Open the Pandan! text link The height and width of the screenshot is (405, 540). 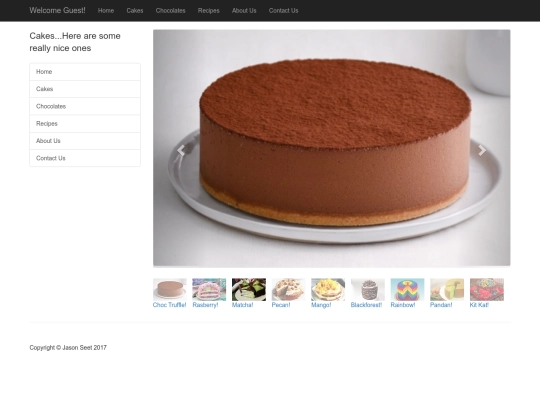click(441, 305)
